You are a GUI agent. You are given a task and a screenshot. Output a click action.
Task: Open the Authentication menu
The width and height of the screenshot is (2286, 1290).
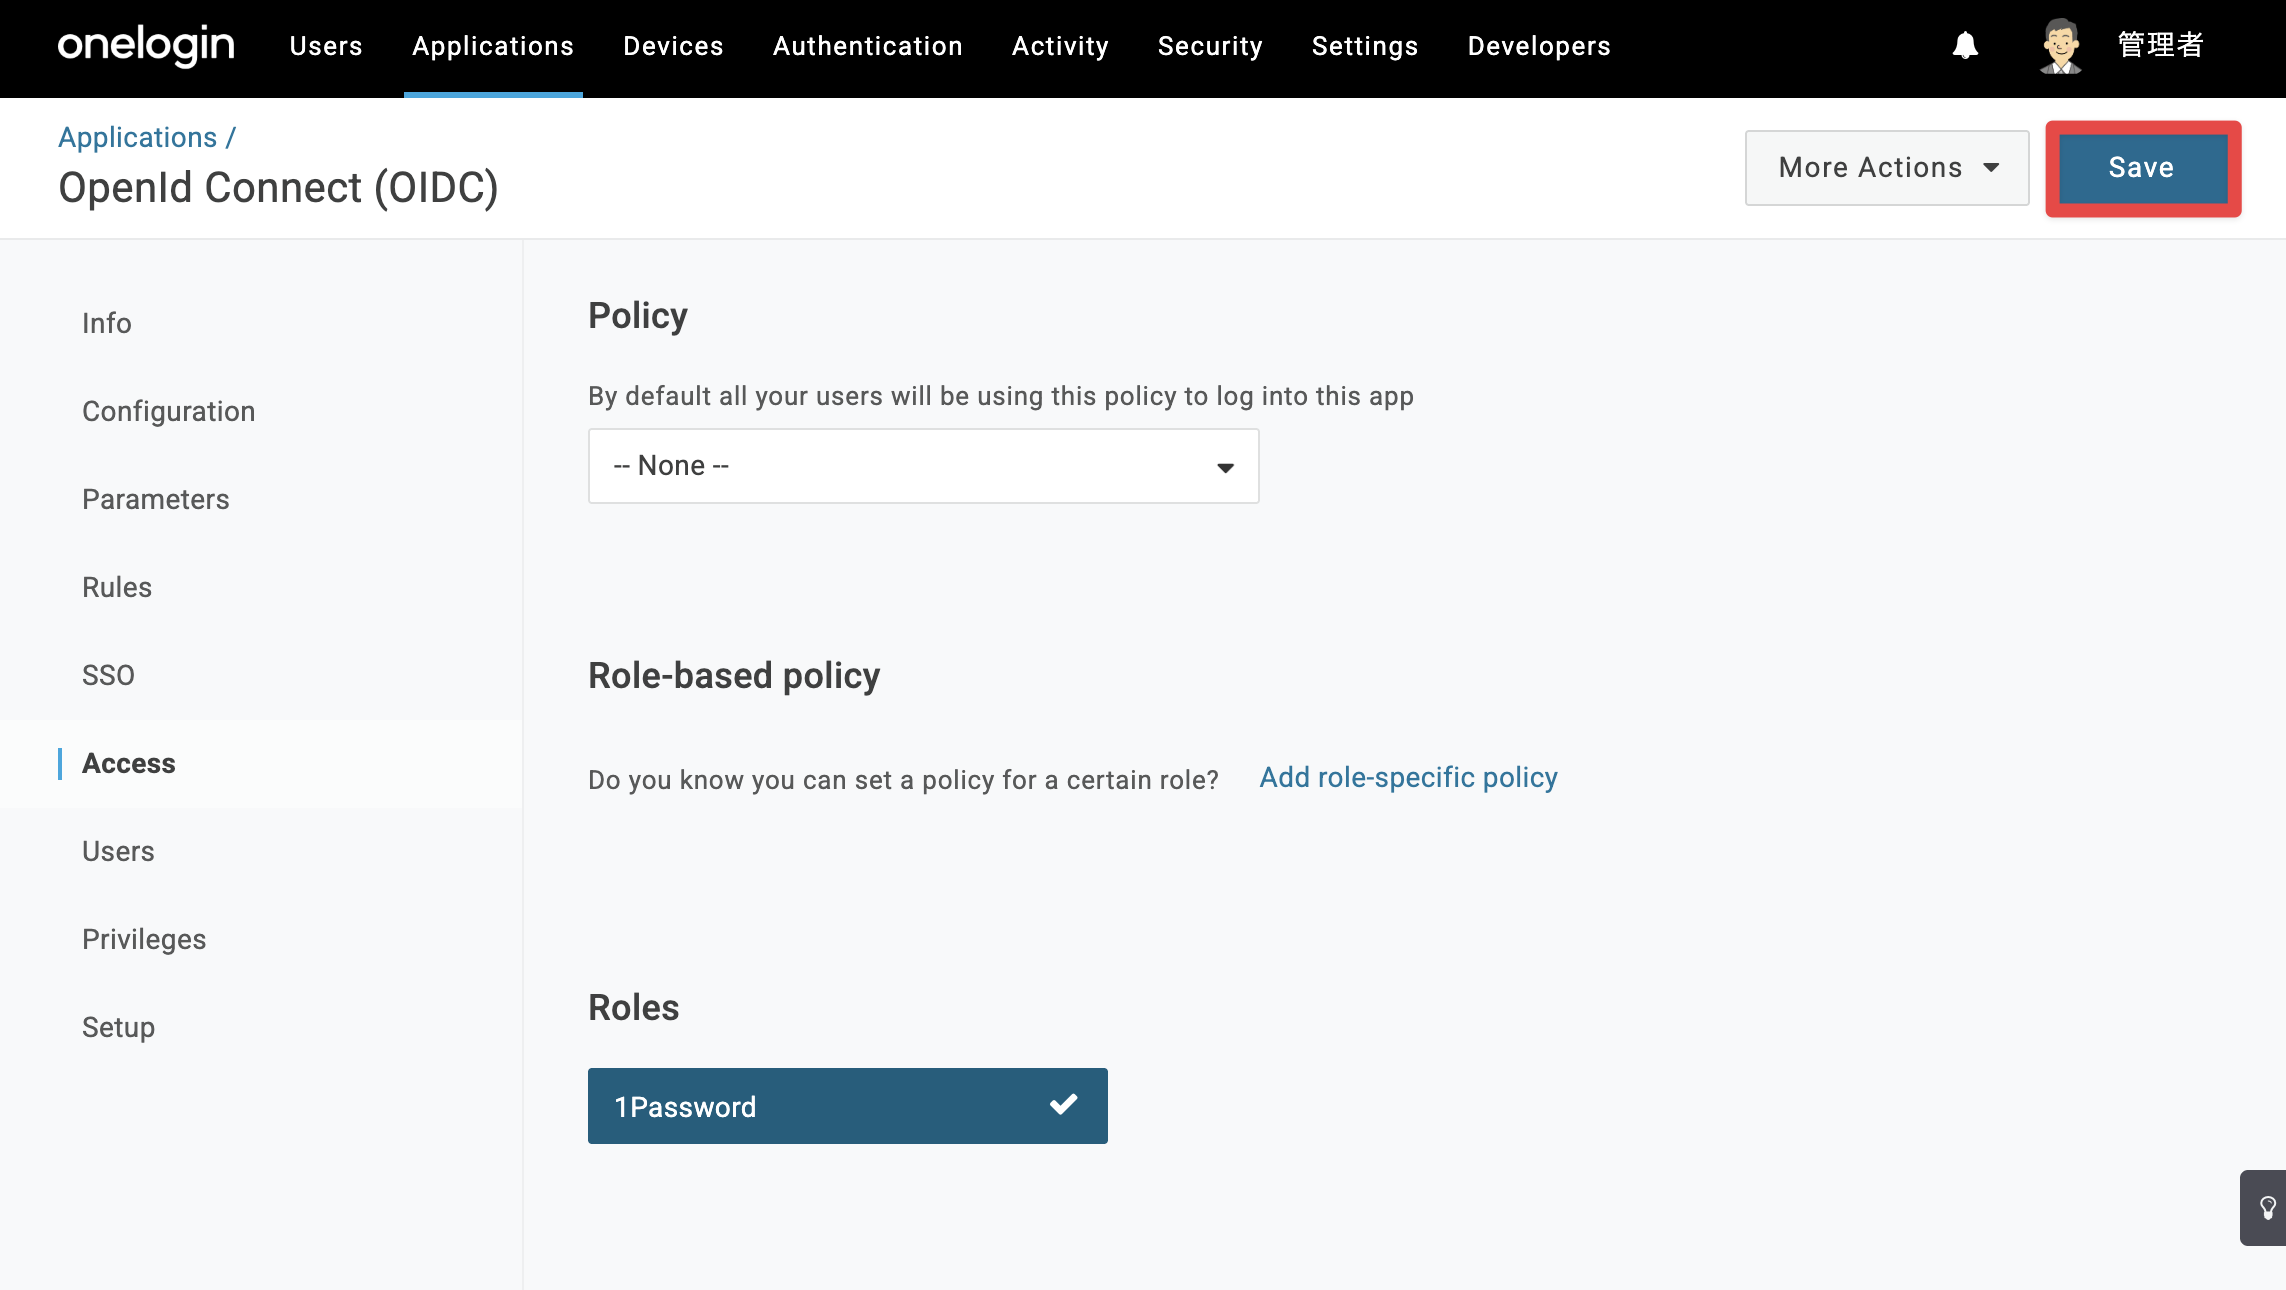(x=868, y=46)
